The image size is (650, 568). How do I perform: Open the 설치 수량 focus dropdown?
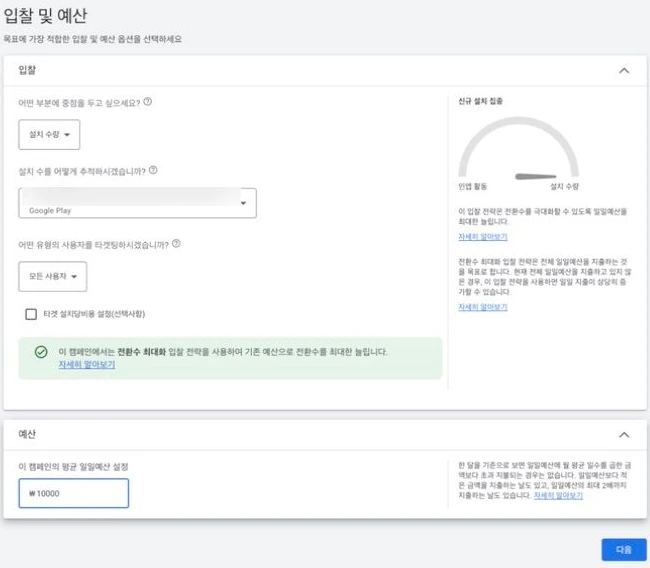(49, 135)
